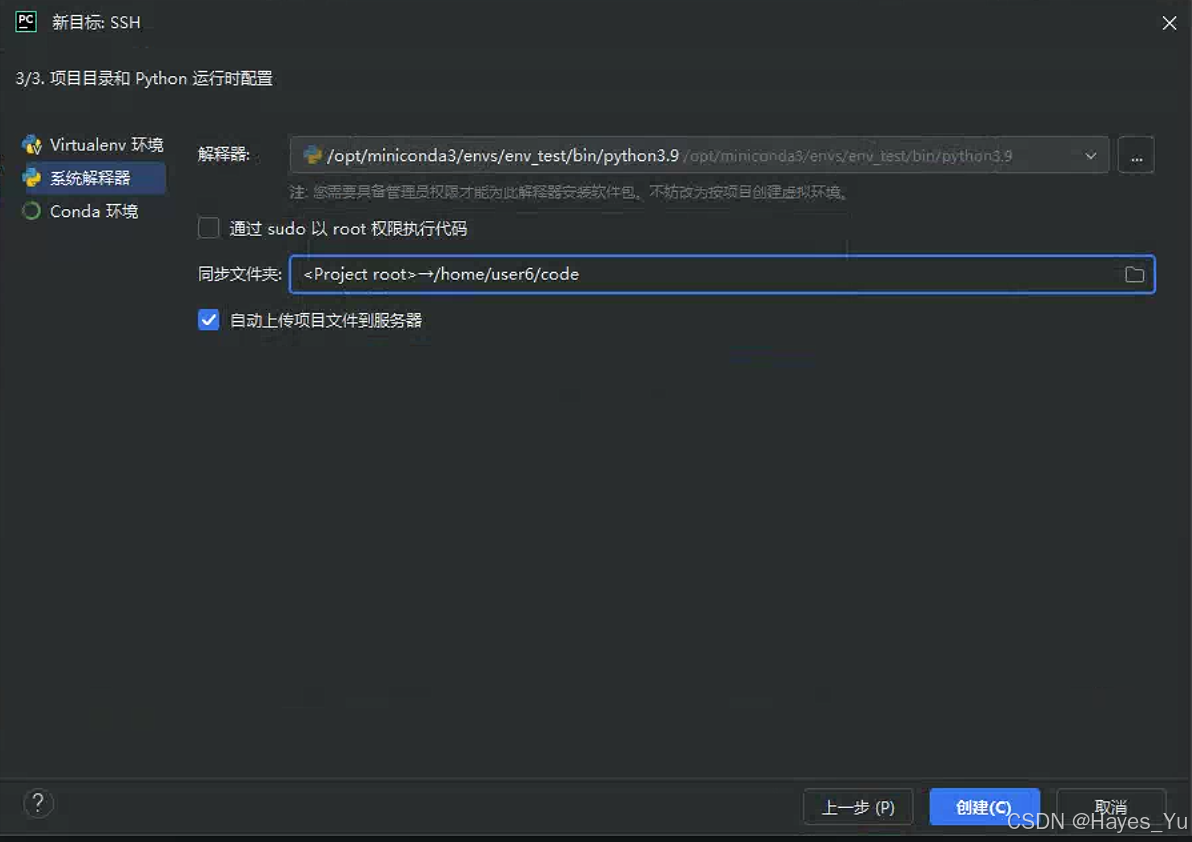Select 系统解释器 in sidebar
Image resolution: width=1192 pixels, height=842 pixels.
93,178
